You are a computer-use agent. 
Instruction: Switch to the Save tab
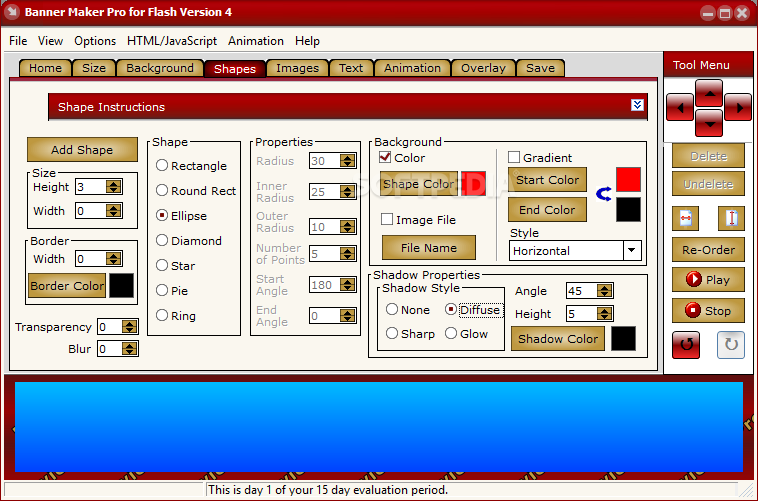coord(540,68)
